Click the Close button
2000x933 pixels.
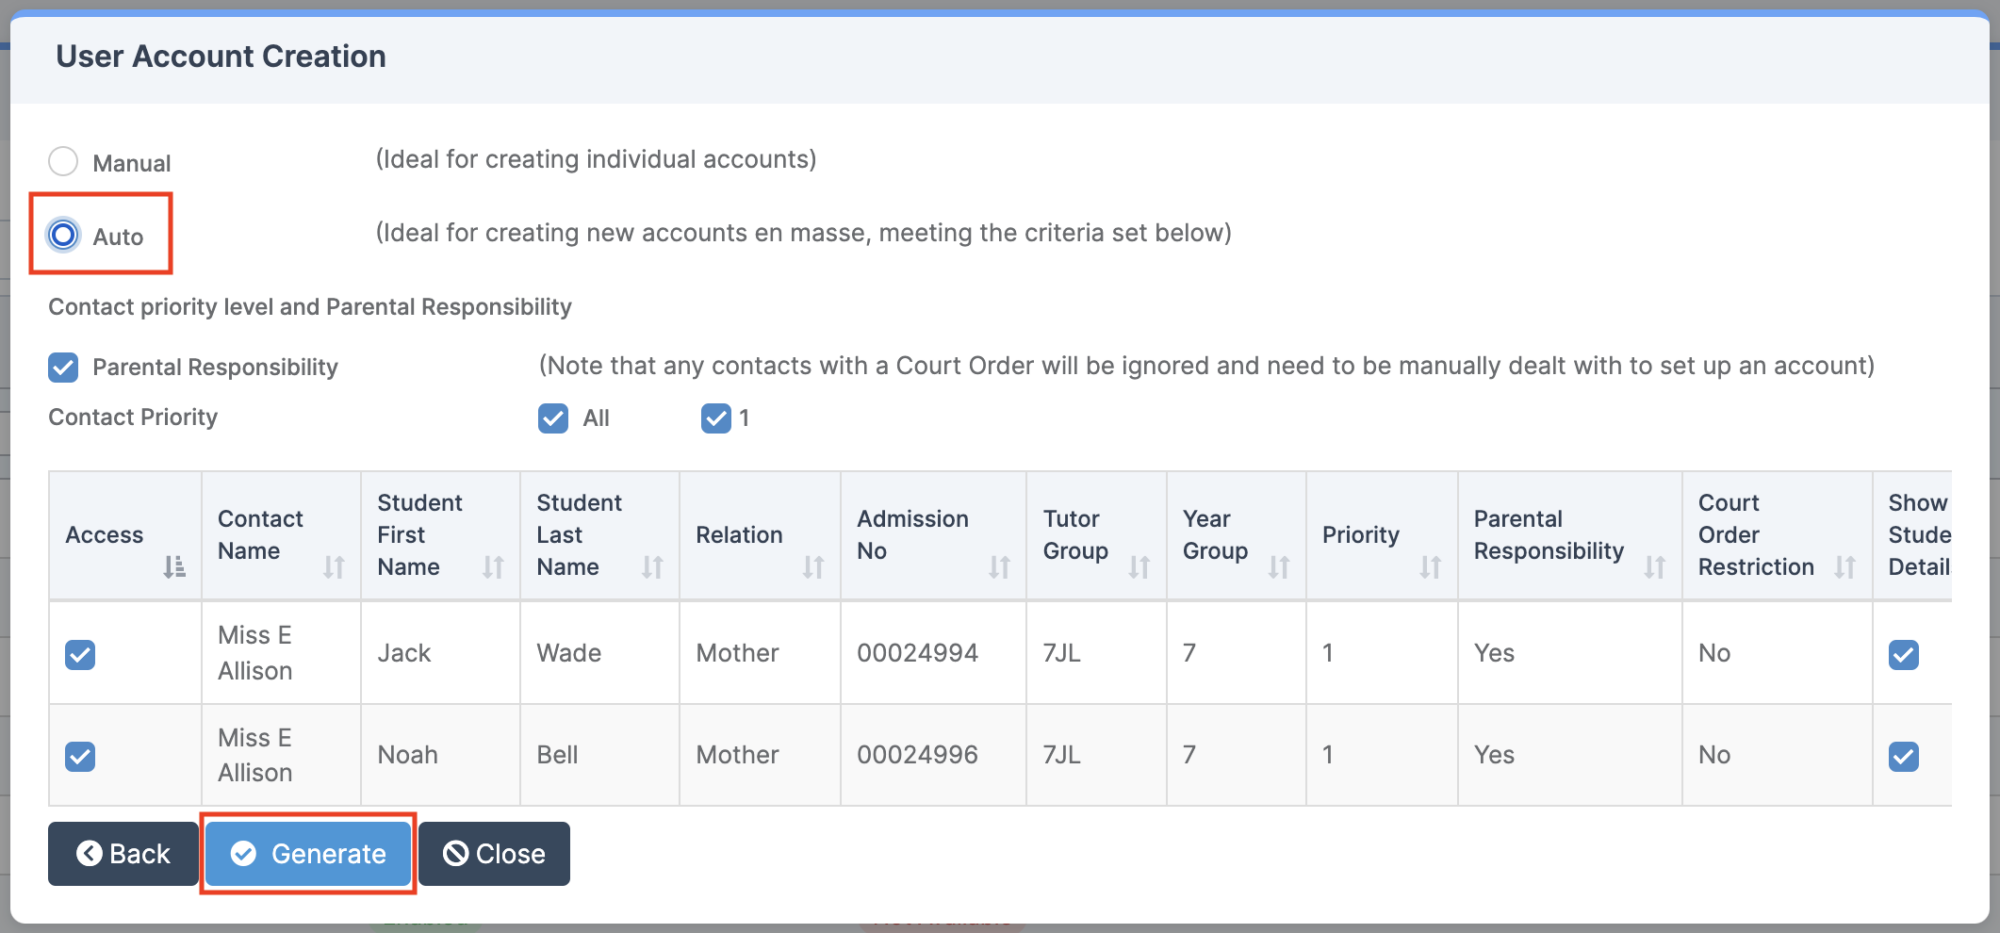tap(494, 854)
